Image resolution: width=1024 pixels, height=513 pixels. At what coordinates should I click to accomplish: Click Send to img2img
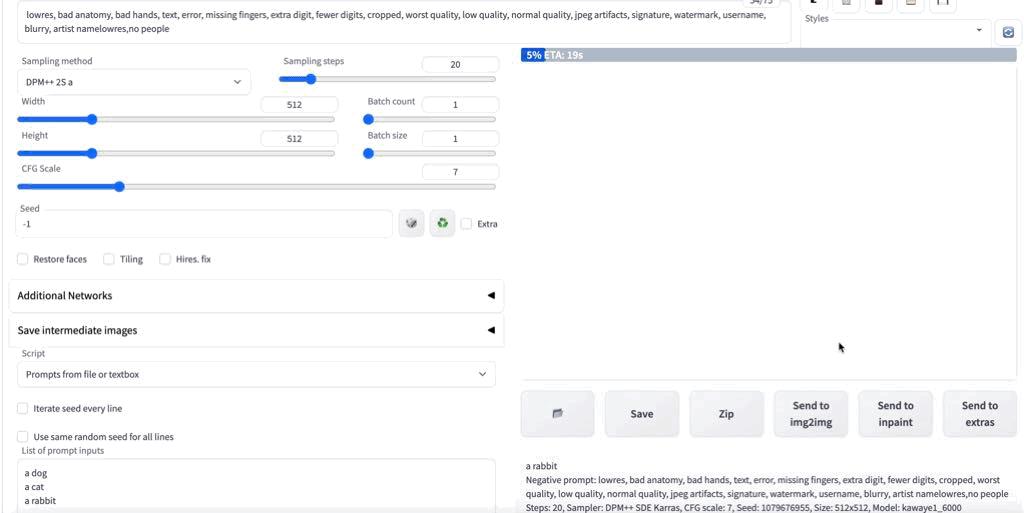[810, 414]
